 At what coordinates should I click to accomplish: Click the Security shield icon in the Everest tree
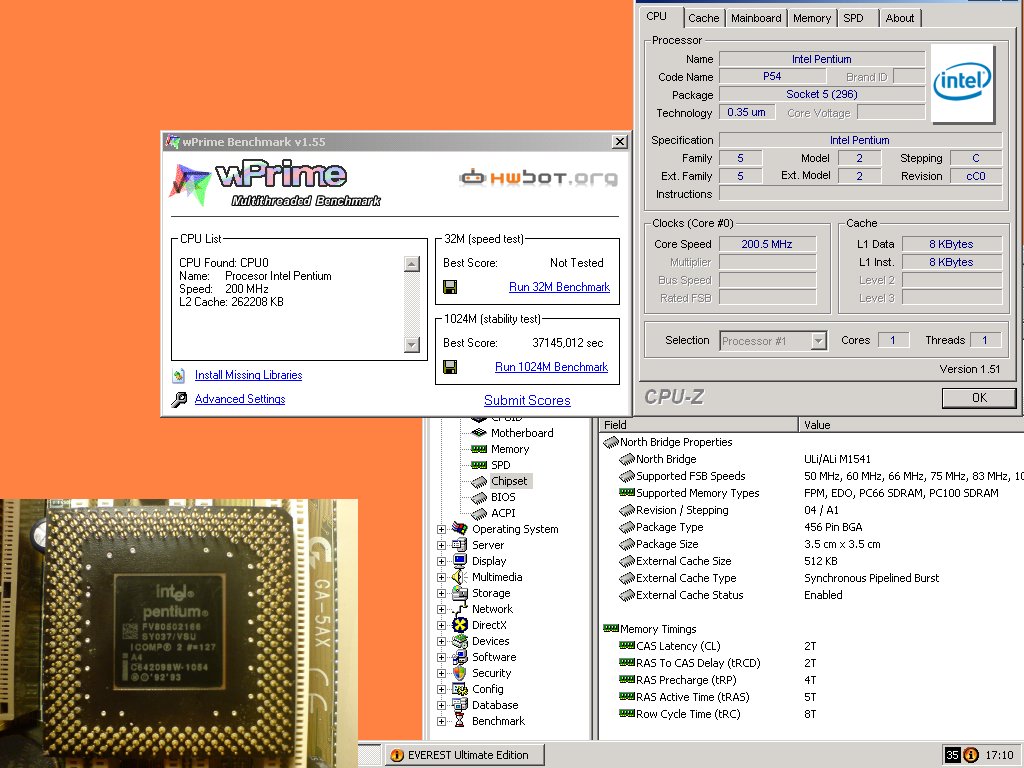tap(460, 673)
